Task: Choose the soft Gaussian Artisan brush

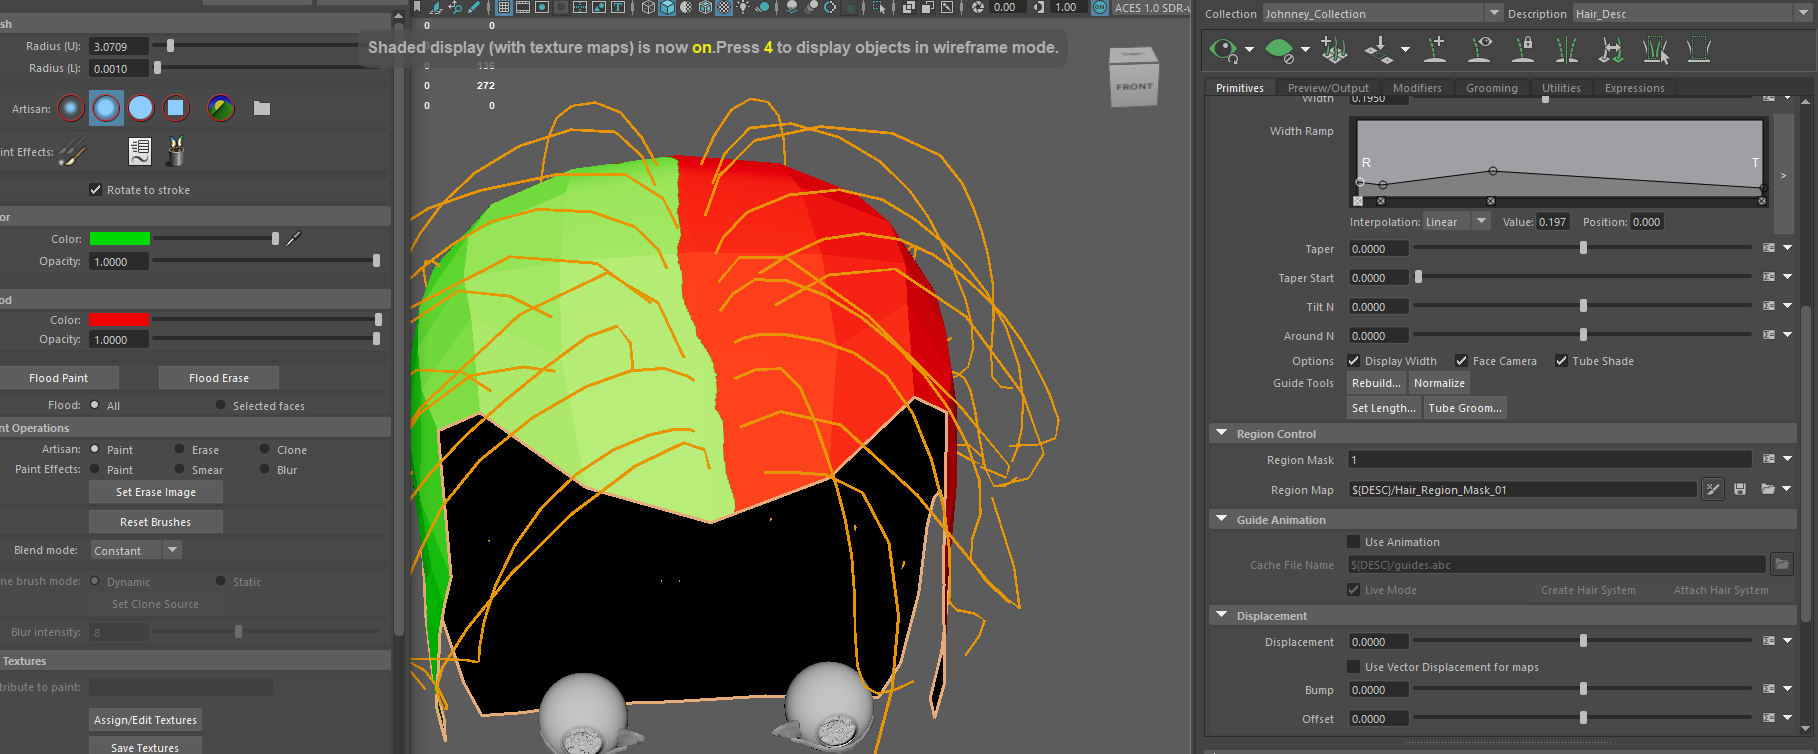Action: [x=71, y=108]
